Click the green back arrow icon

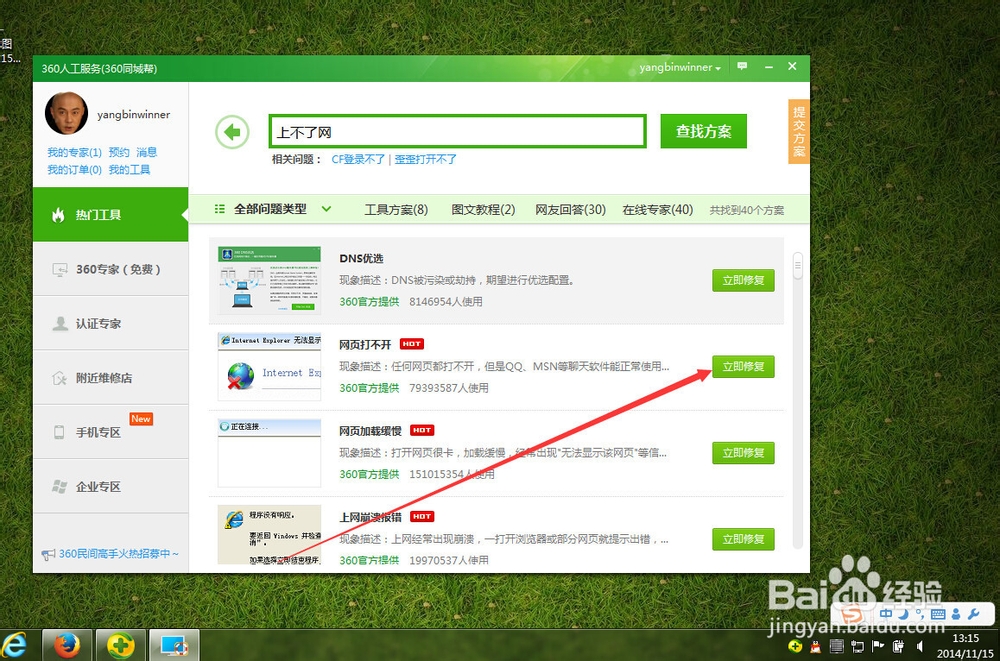click(232, 132)
